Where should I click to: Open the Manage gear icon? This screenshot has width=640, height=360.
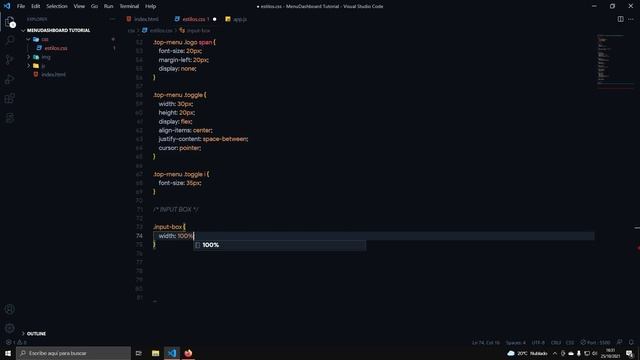pyautogui.click(x=10, y=328)
